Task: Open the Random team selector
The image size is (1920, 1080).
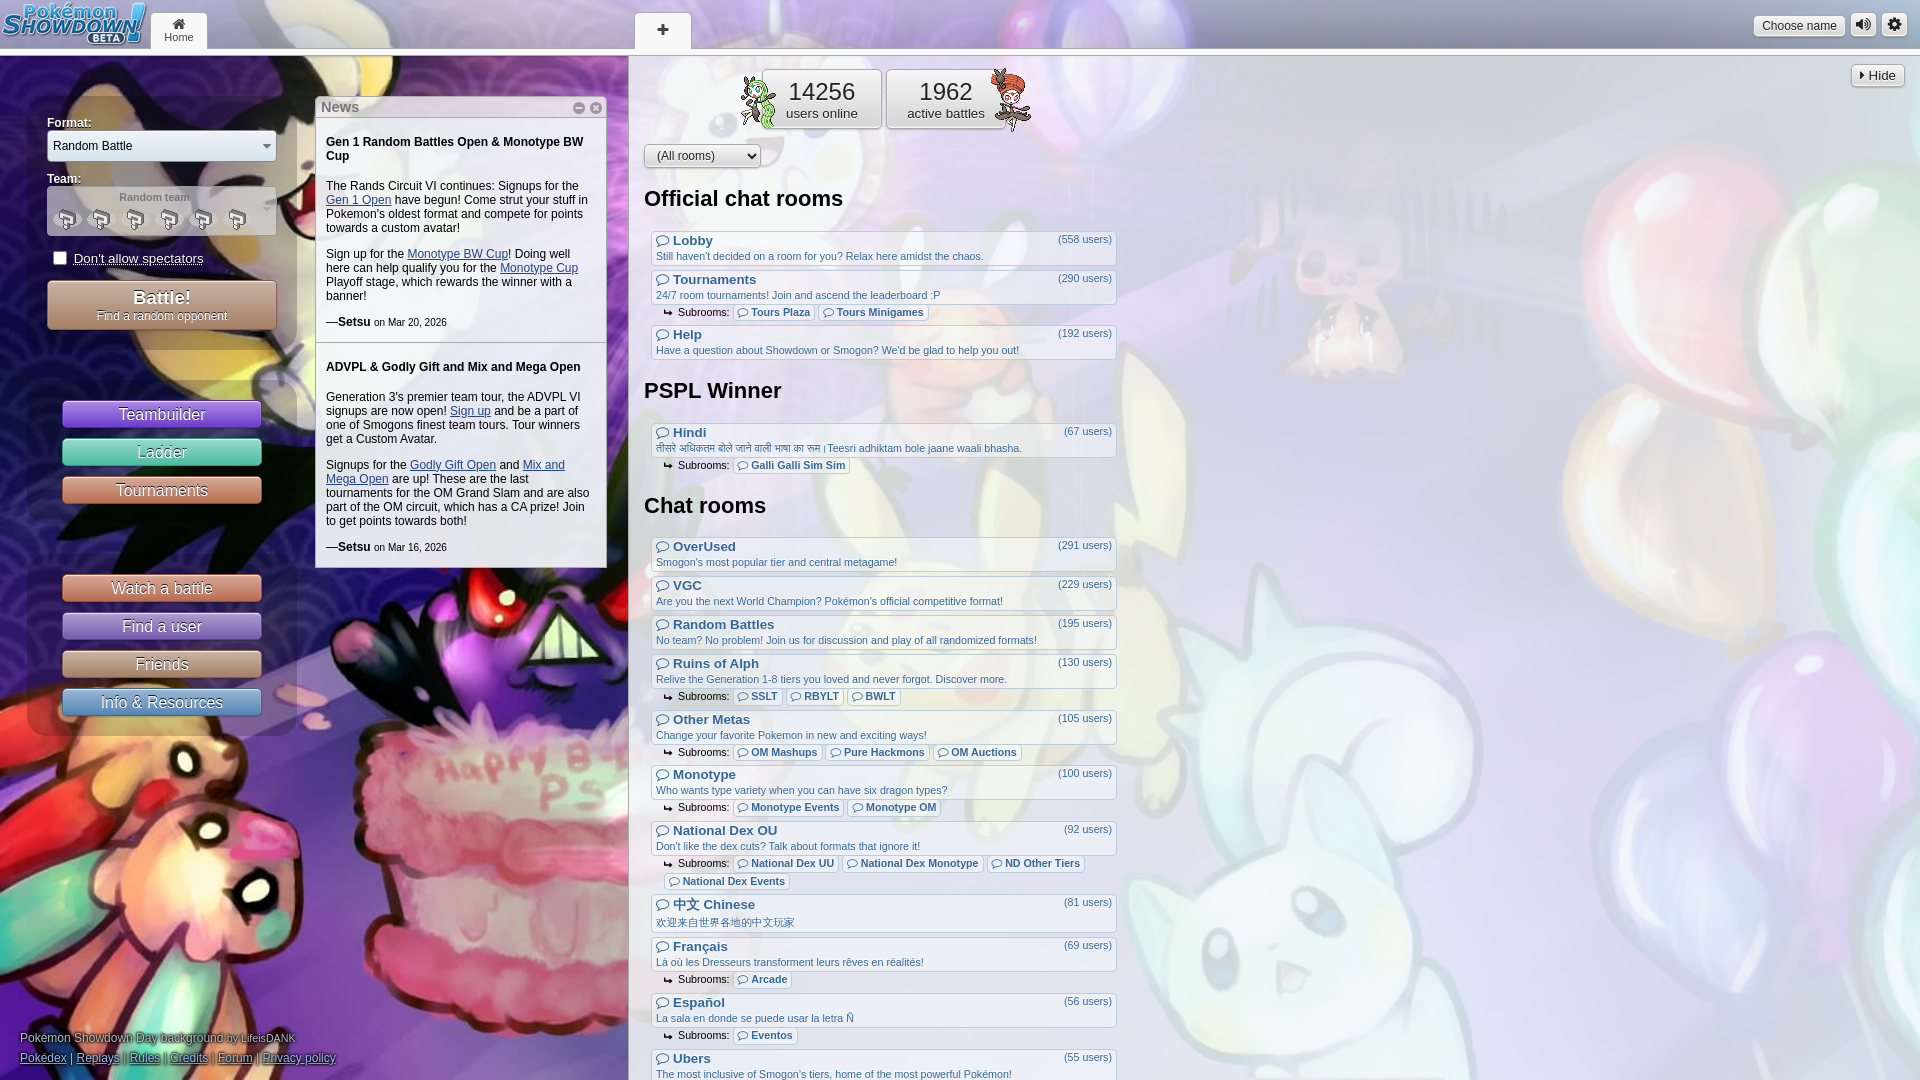Action: click(x=162, y=211)
